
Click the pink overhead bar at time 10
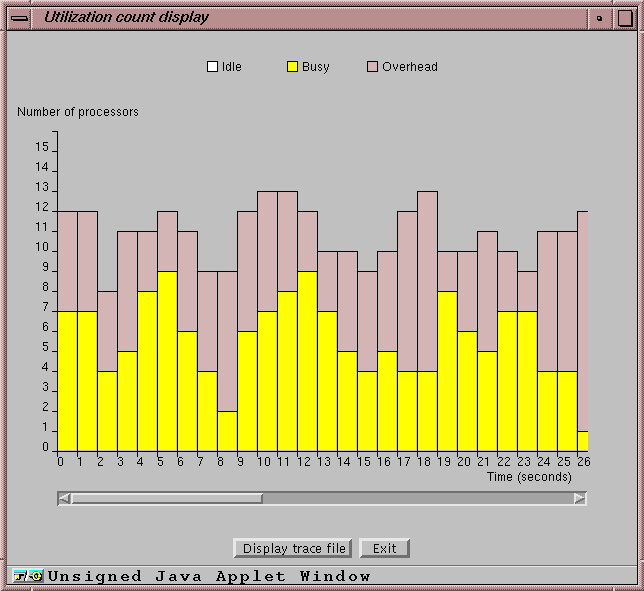(267, 251)
